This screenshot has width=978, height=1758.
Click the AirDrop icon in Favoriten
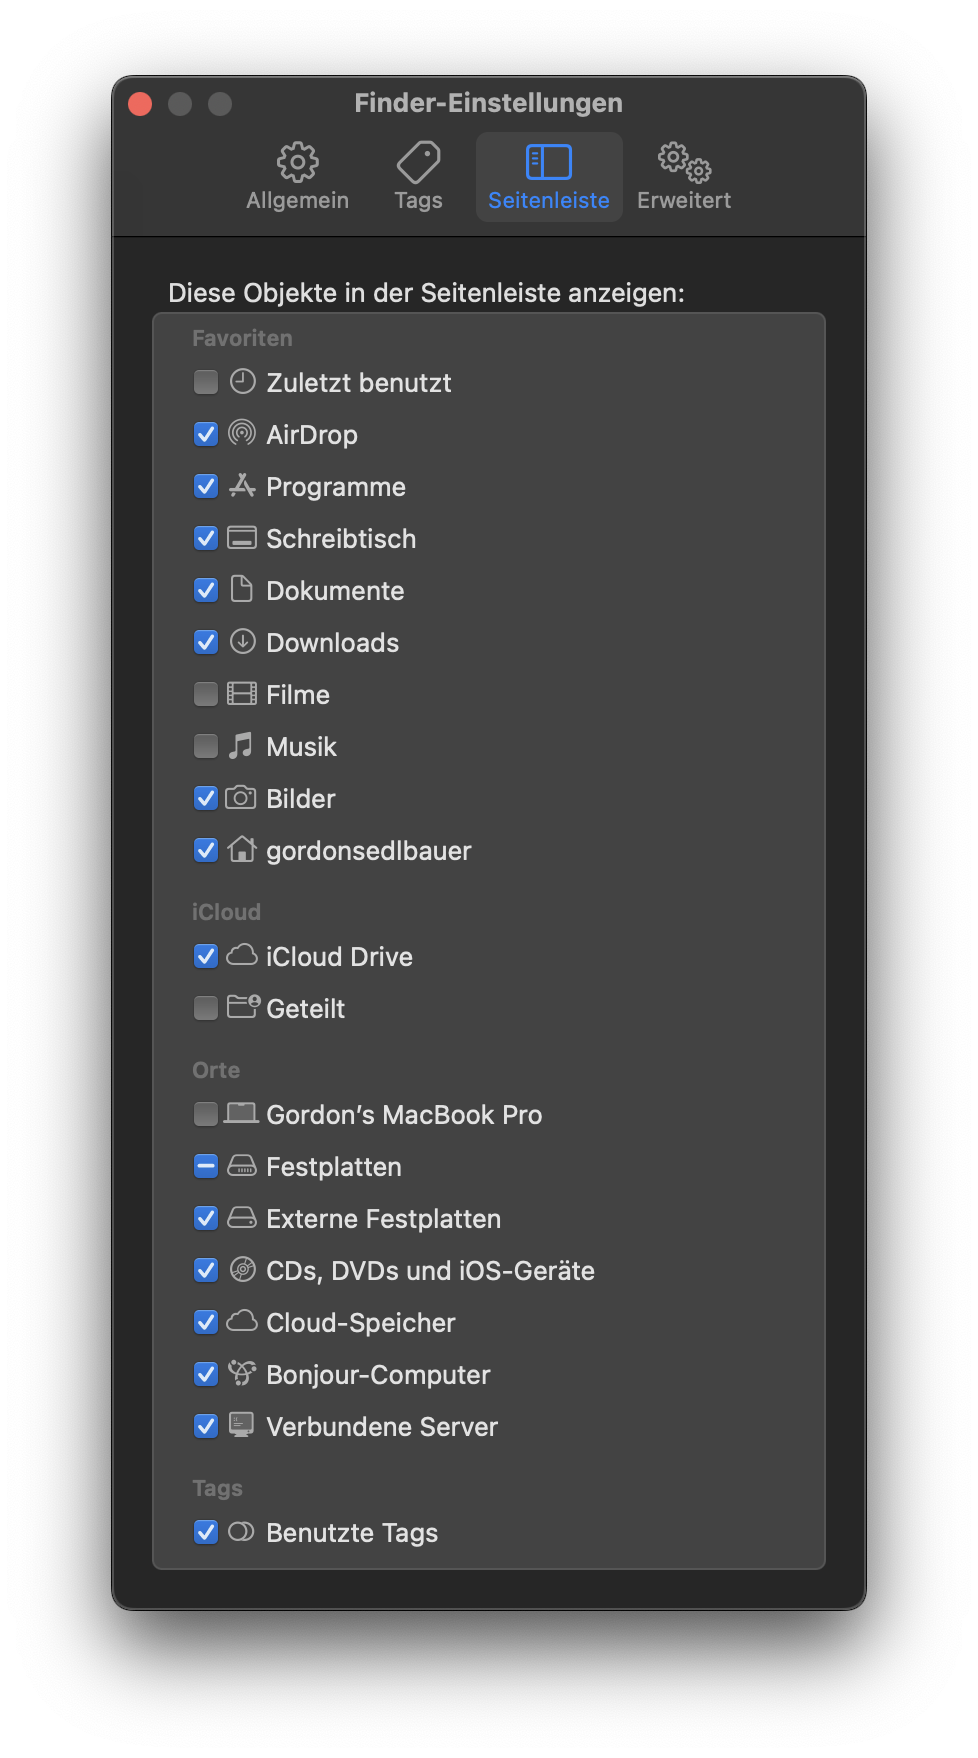pyautogui.click(x=242, y=434)
